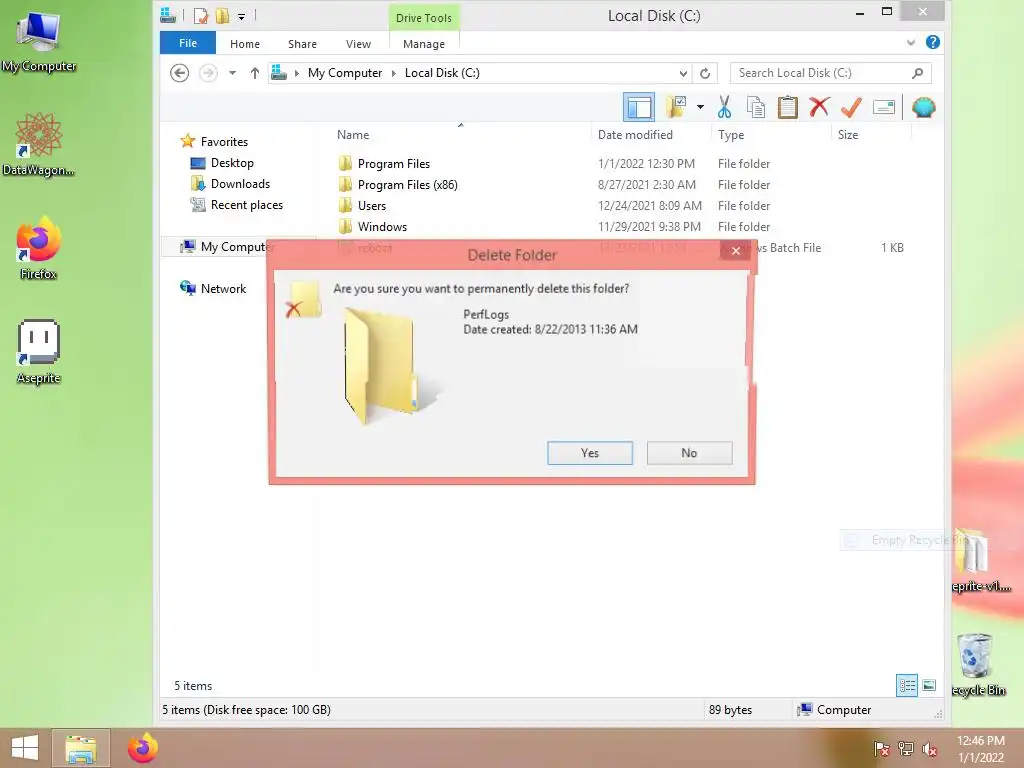Click the Paste clipboard icon
This screenshot has height=768, width=1024.
tap(788, 106)
